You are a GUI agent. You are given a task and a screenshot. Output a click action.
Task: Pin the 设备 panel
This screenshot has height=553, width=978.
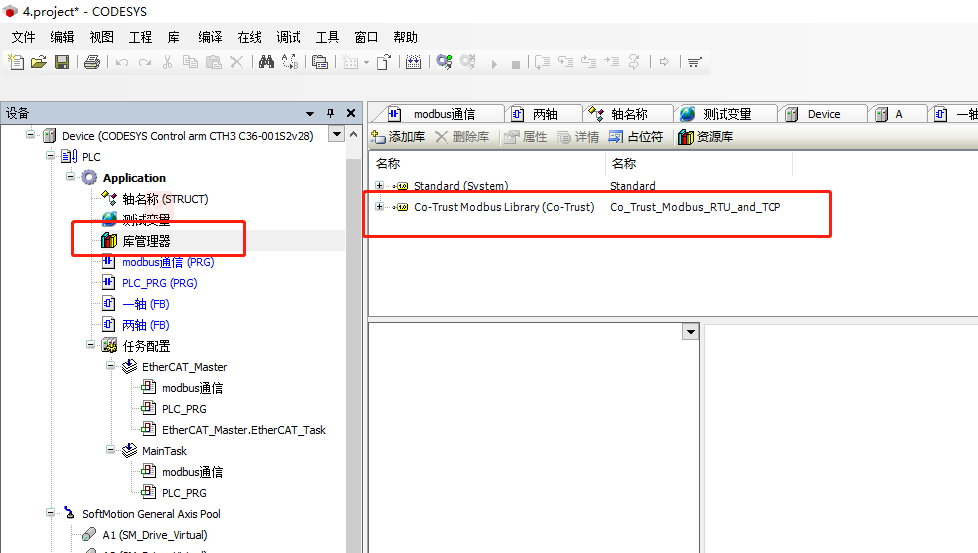click(x=331, y=113)
